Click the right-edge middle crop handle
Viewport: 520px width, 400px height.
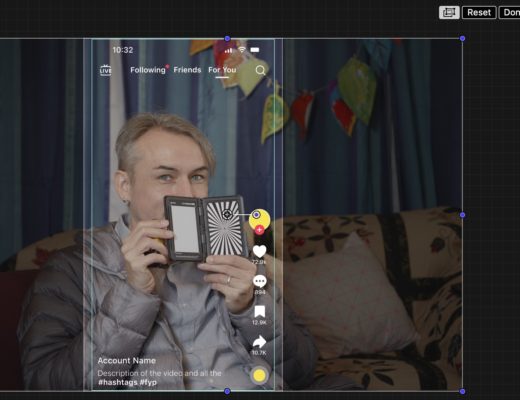click(462, 215)
